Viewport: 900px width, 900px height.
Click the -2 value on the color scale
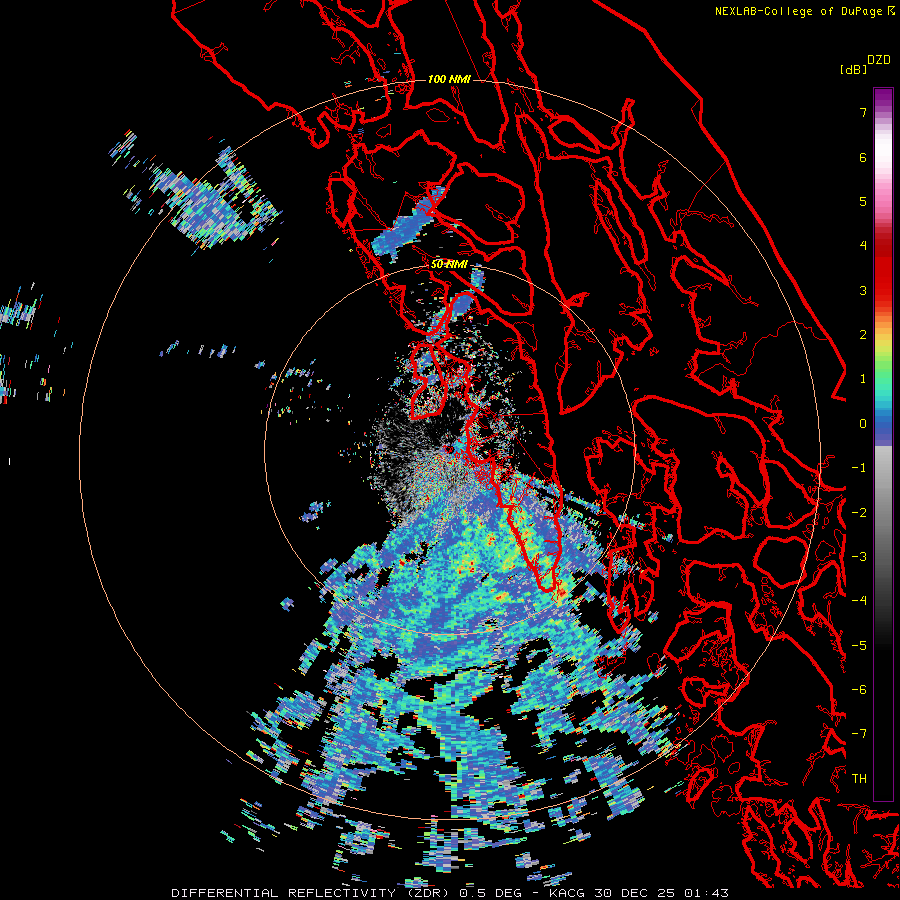tap(859, 513)
